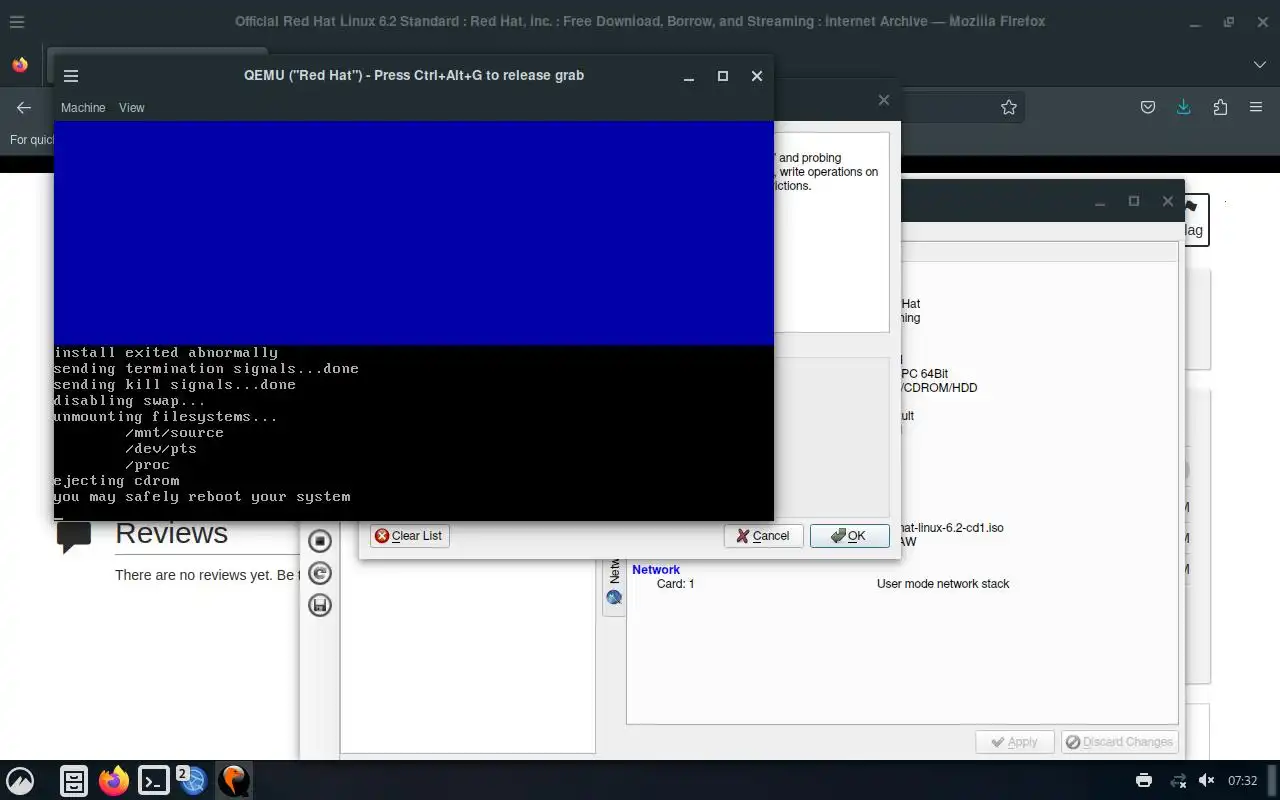This screenshot has width=1280, height=800.
Task: Click the save VM state icon in AQEMU
Action: point(320,605)
